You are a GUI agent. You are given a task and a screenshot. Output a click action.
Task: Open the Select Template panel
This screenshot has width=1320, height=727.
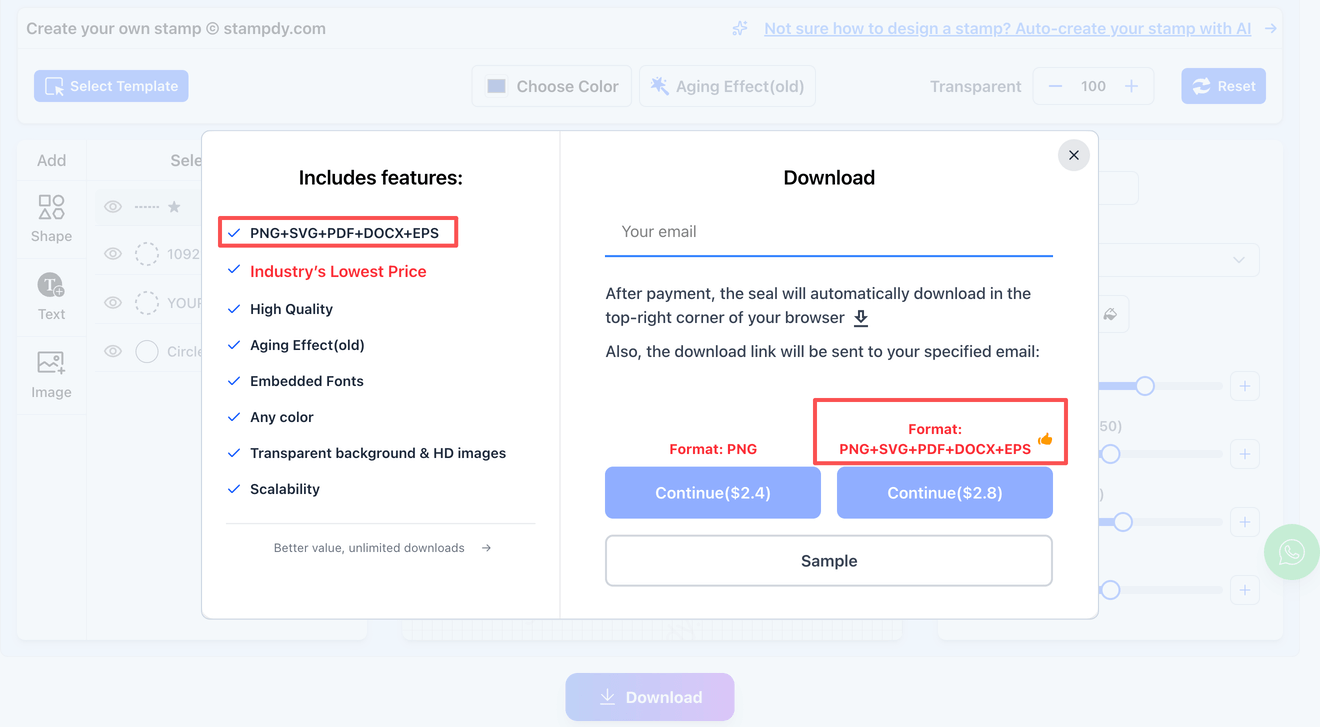click(x=111, y=86)
